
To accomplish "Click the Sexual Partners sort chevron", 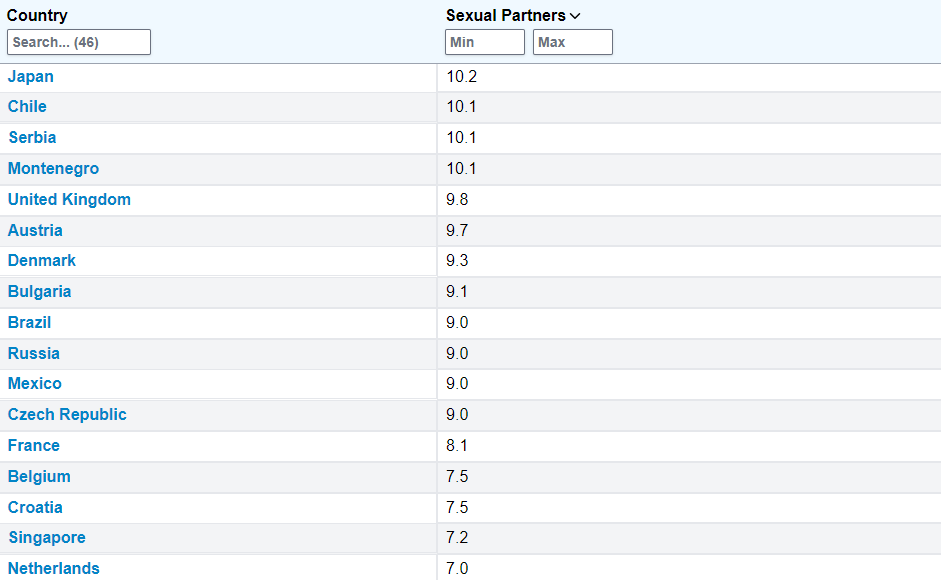I will [x=575, y=16].
